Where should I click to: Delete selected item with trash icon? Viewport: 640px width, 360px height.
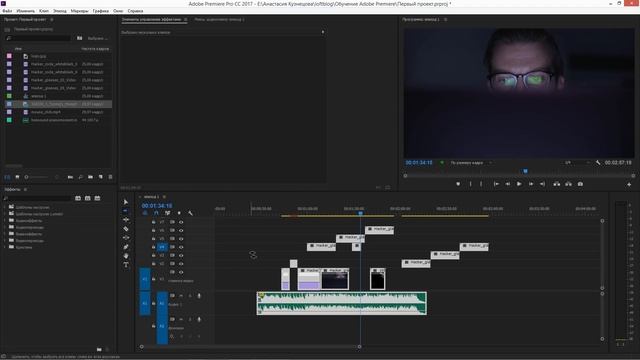(x=110, y=177)
